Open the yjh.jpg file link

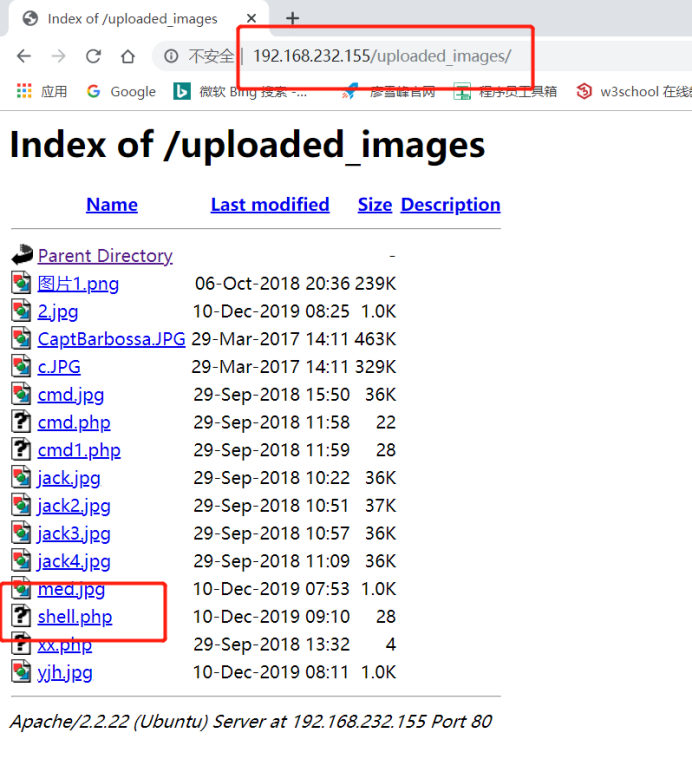pyautogui.click(x=65, y=672)
